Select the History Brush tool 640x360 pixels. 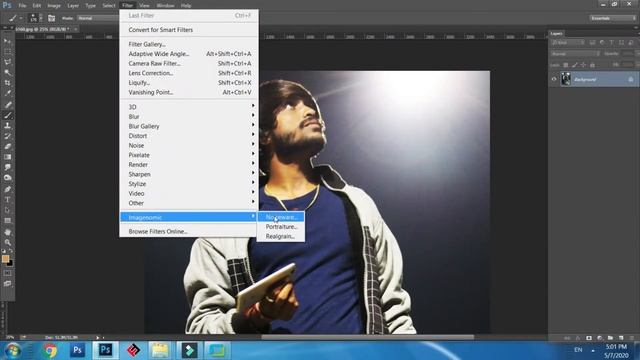pyautogui.click(x=7, y=136)
